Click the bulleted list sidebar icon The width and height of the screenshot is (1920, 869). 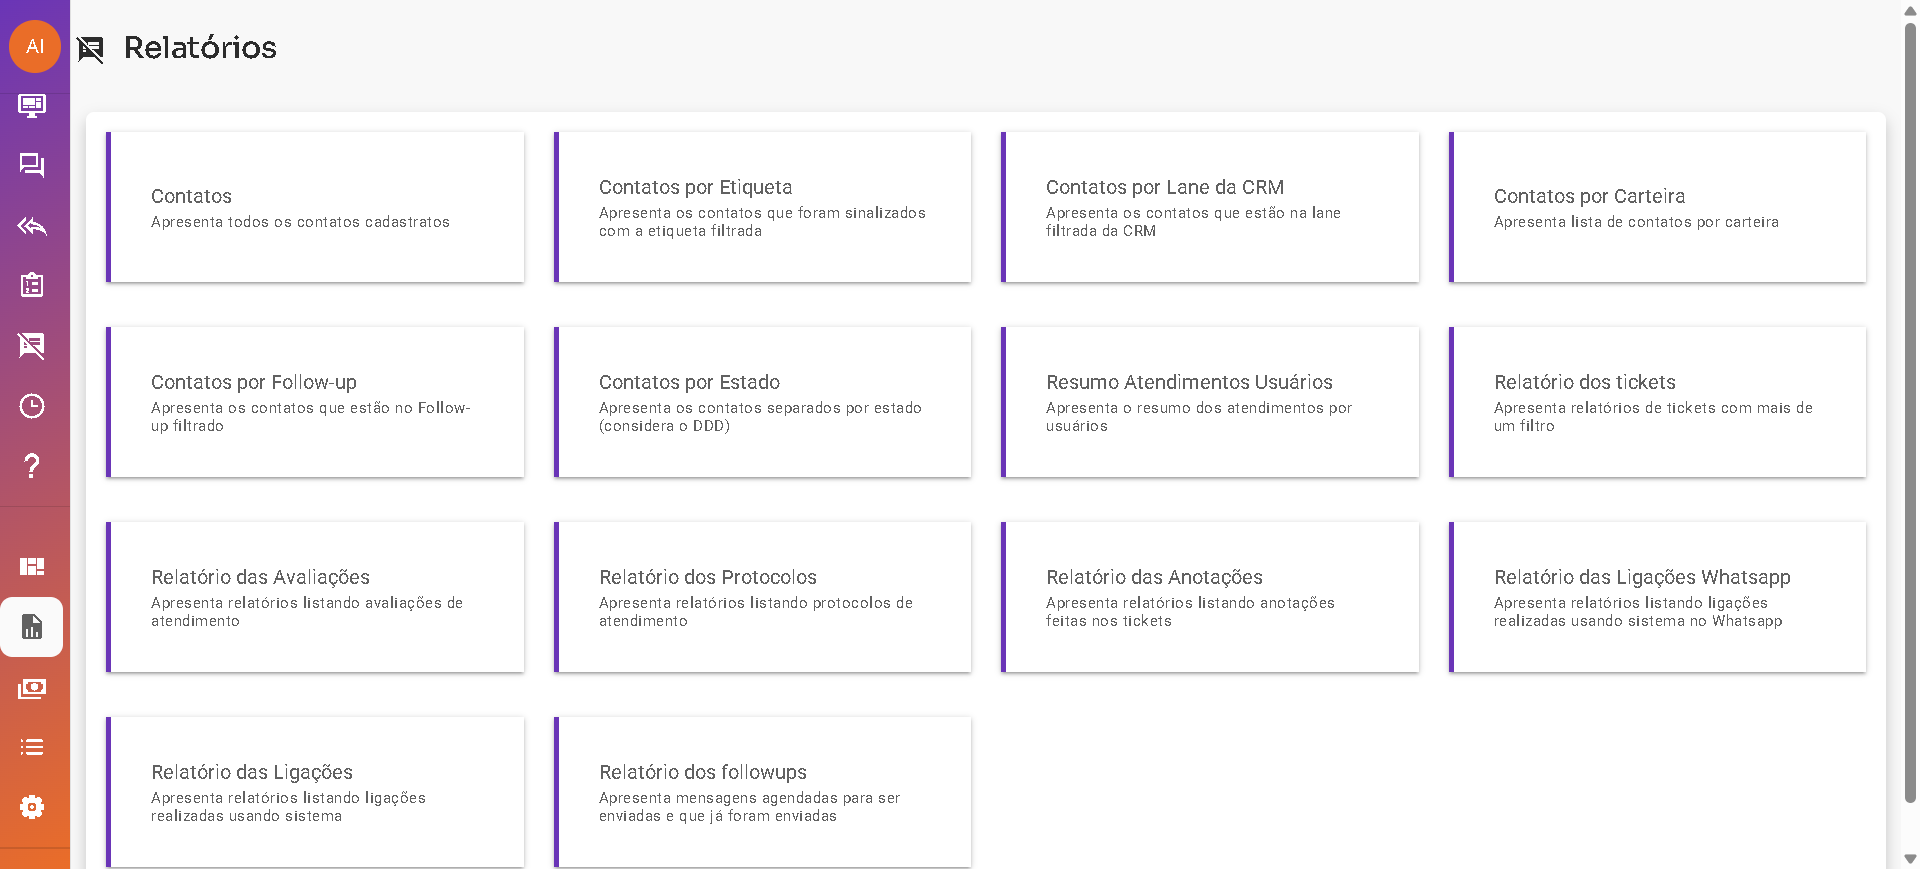point(32,747)
